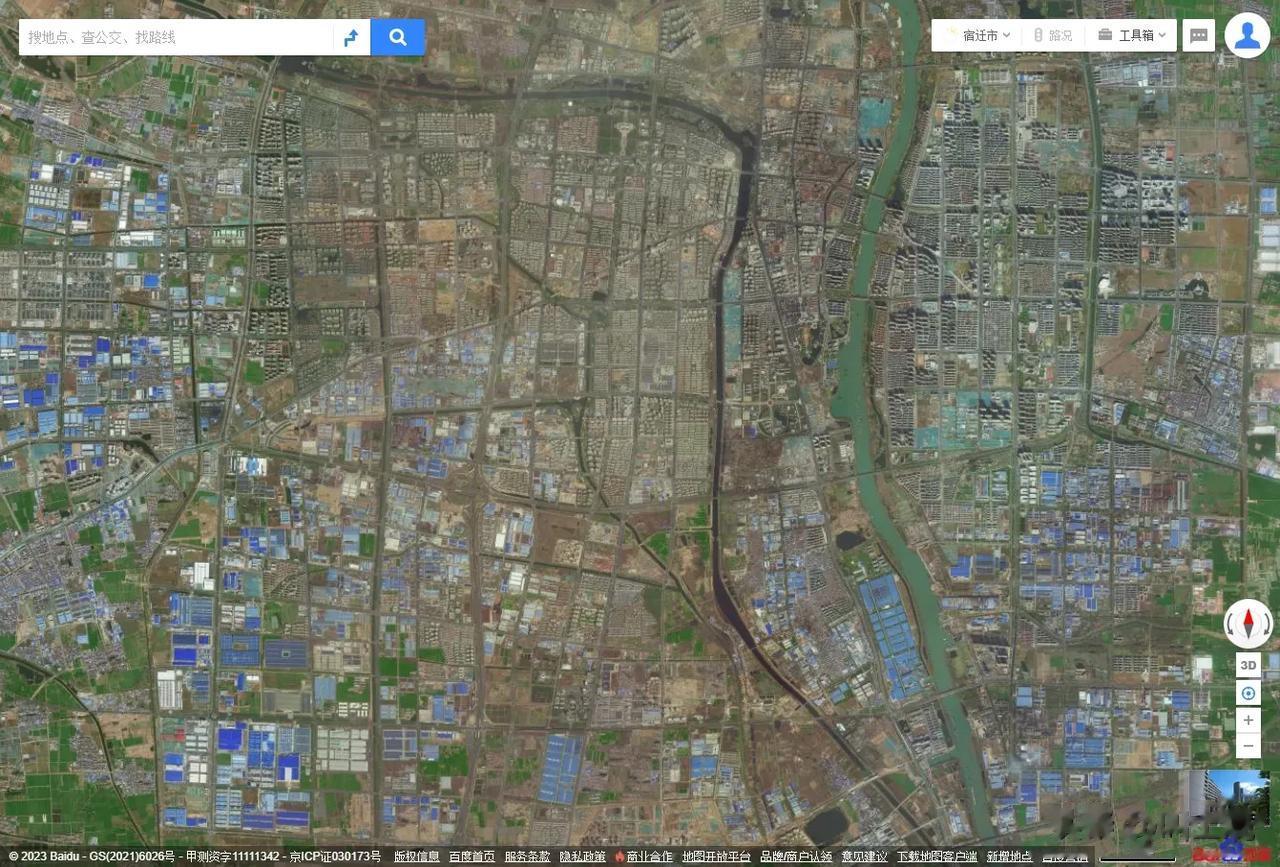Click the 品牌商户认领 footer link
The image size is (1280, 867).
pos(796,857)
